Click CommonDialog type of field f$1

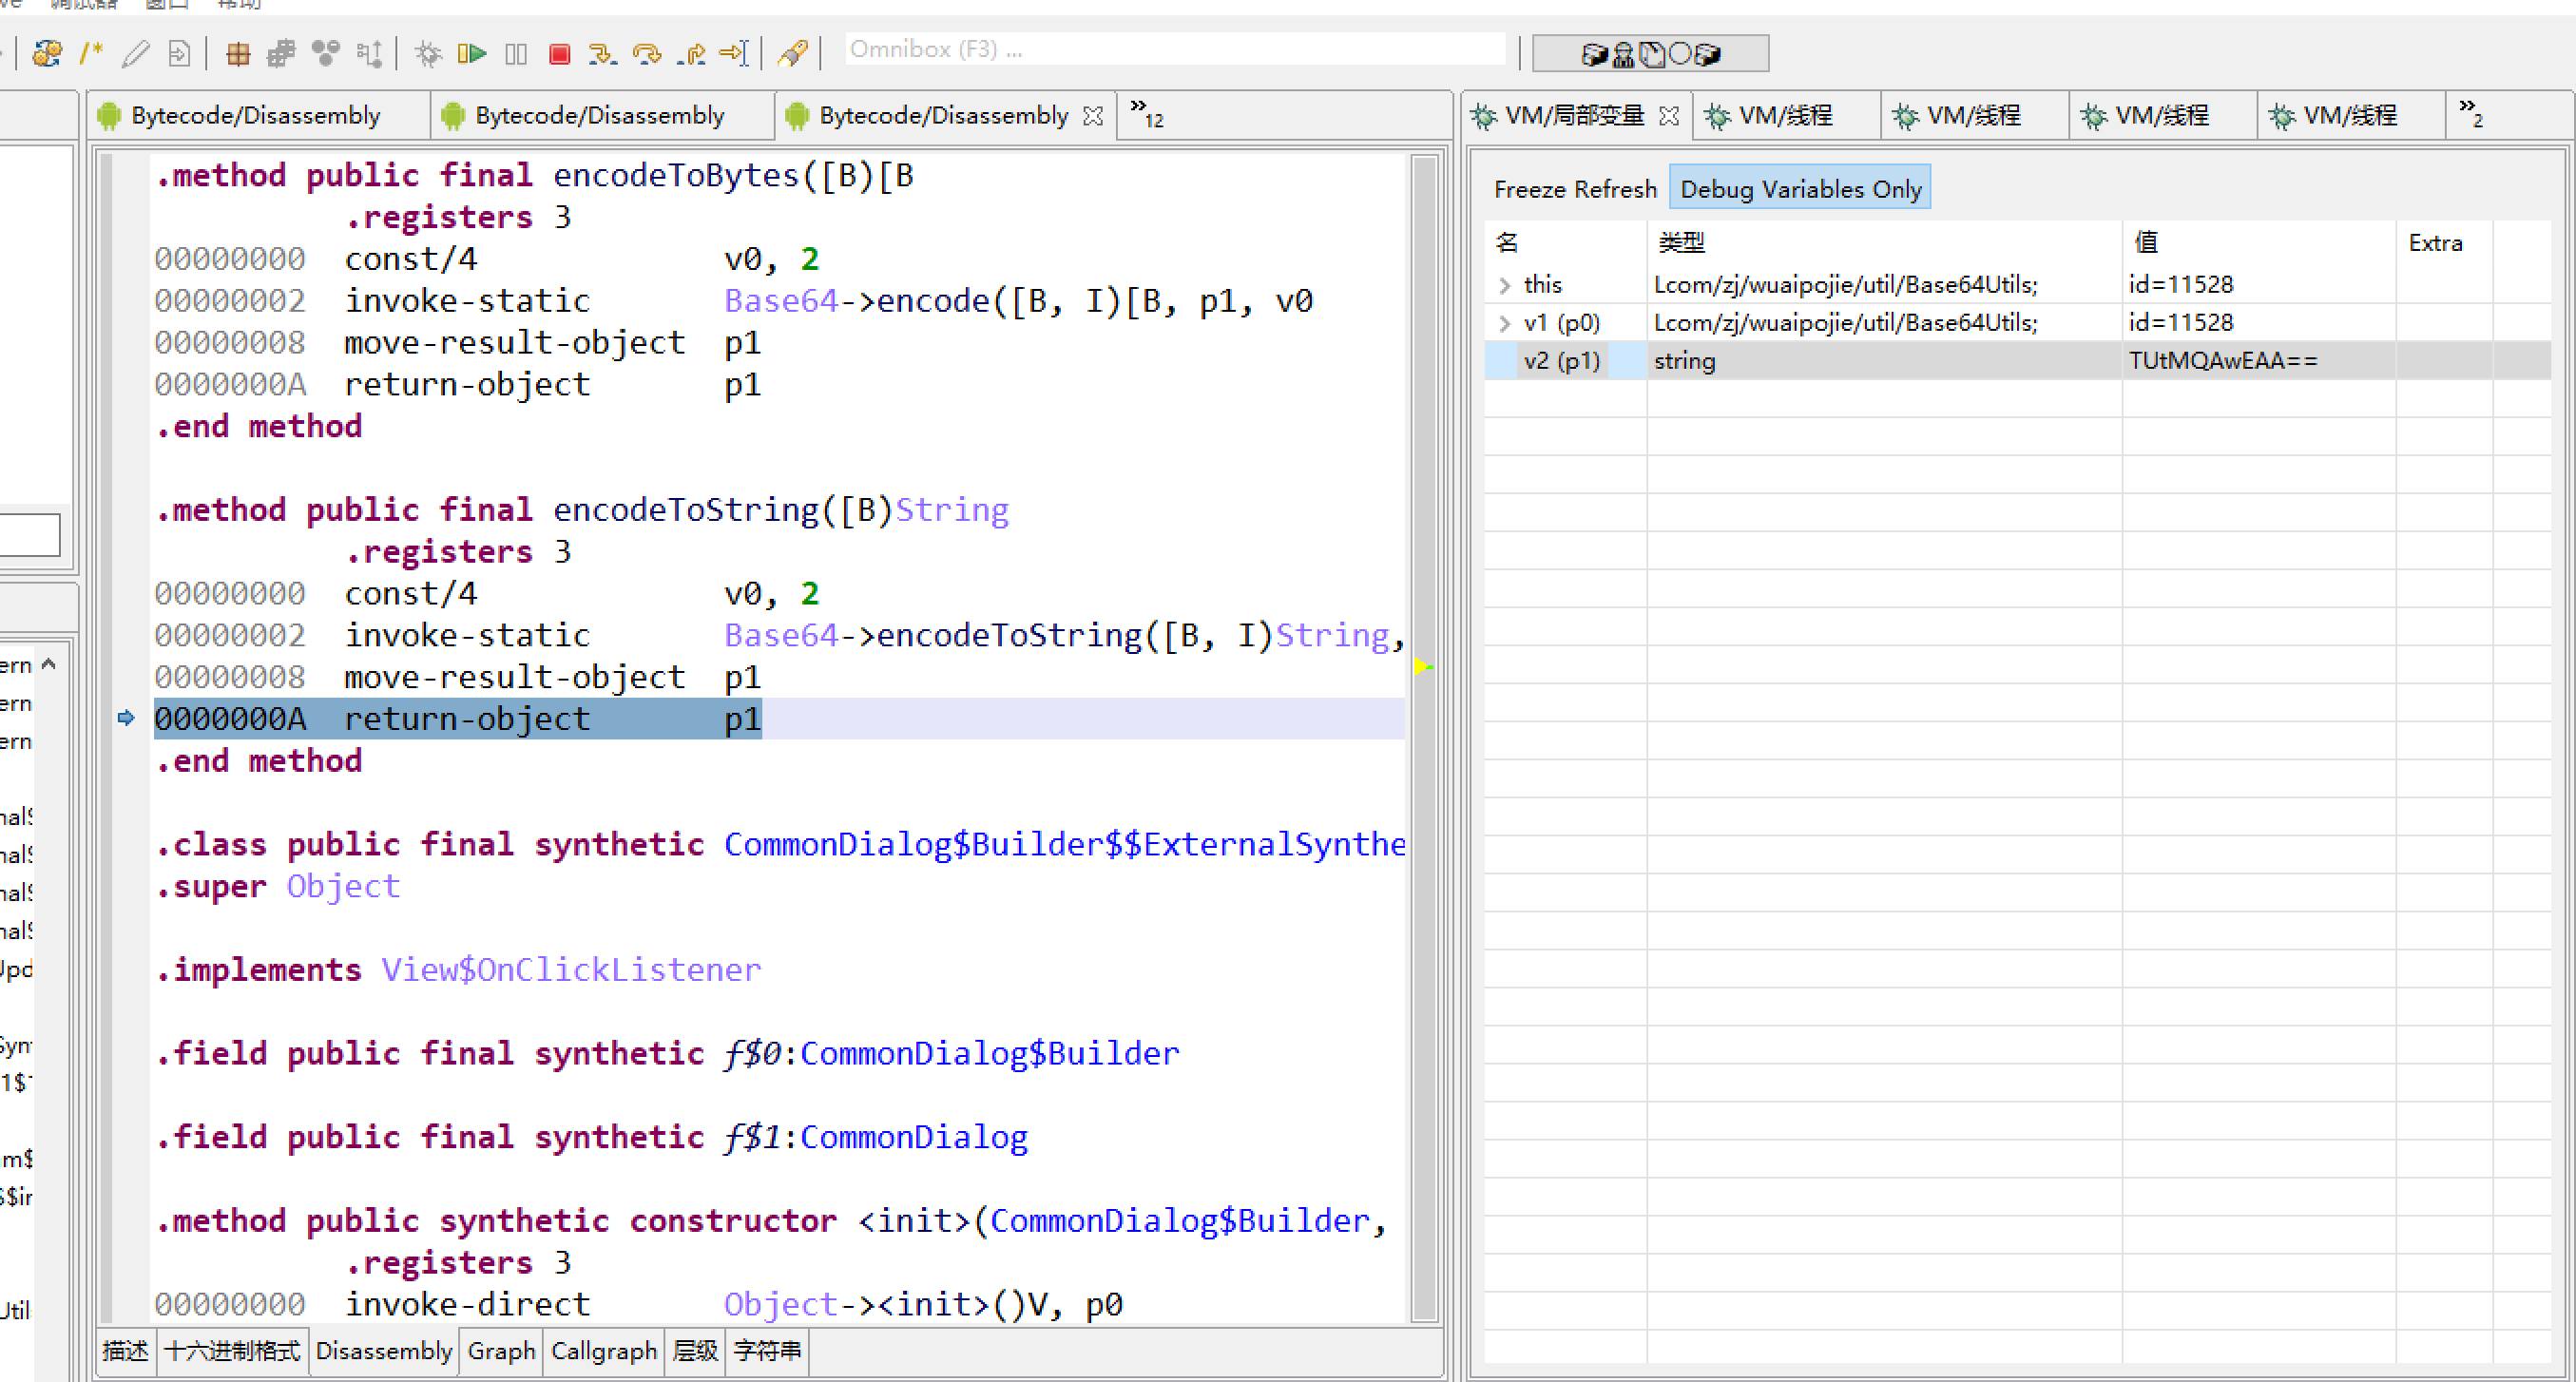(913, 1137)
